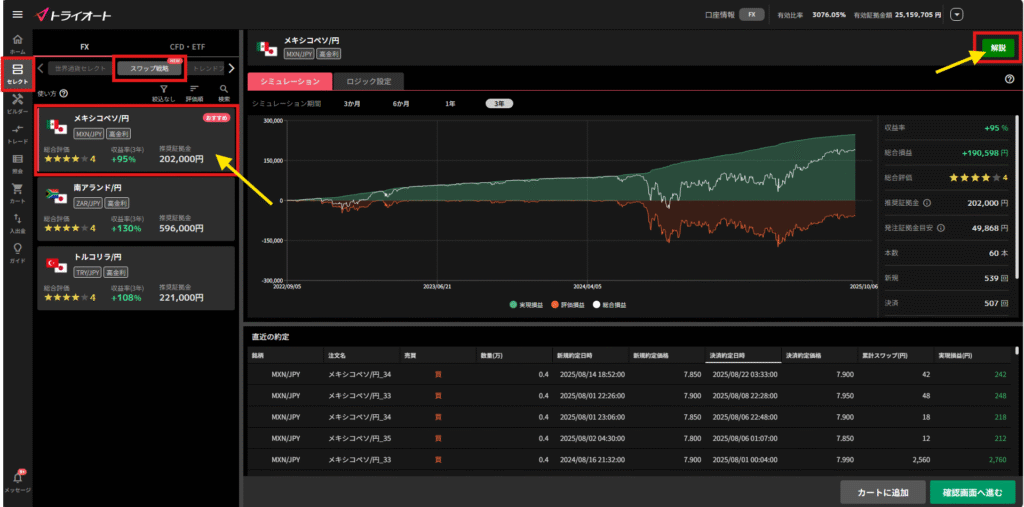The width and height of the screenshot is (1024, 507).
Task: Open the Deposit/Withdrawal (入出金) icon
Action: [x=17, y=223]
